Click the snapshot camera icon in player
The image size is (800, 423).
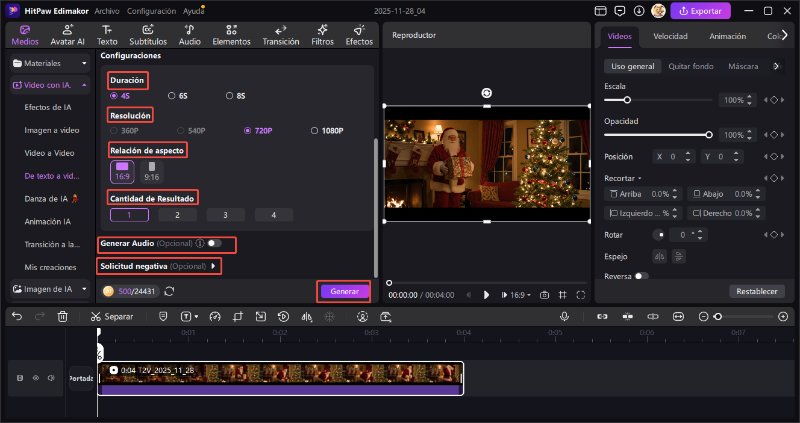544,295
